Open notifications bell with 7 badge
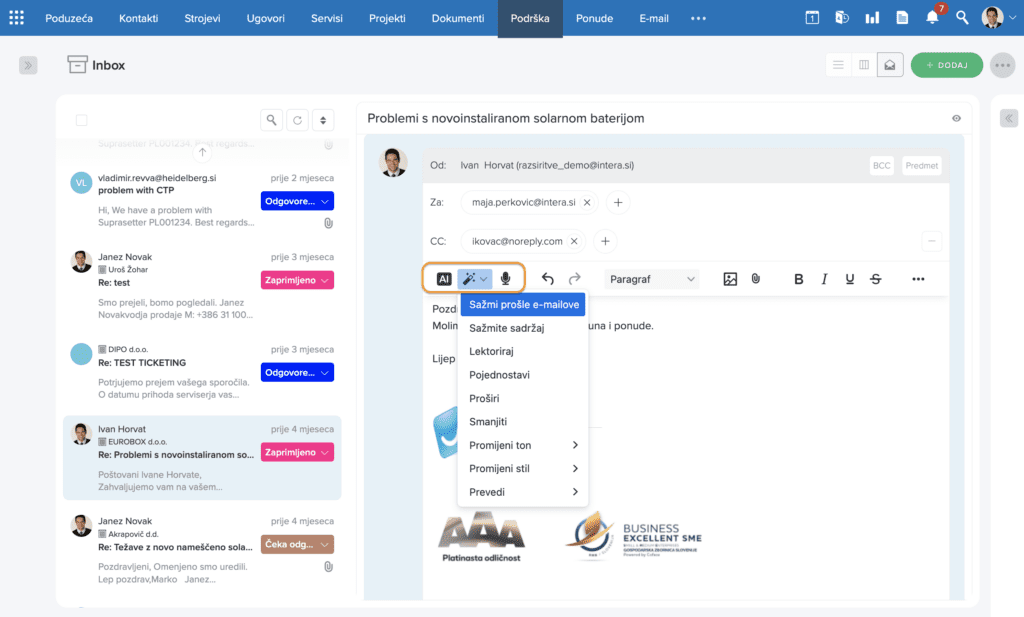Image resolution: width=1024 pixels, height=617 pixels. [932, 18]
